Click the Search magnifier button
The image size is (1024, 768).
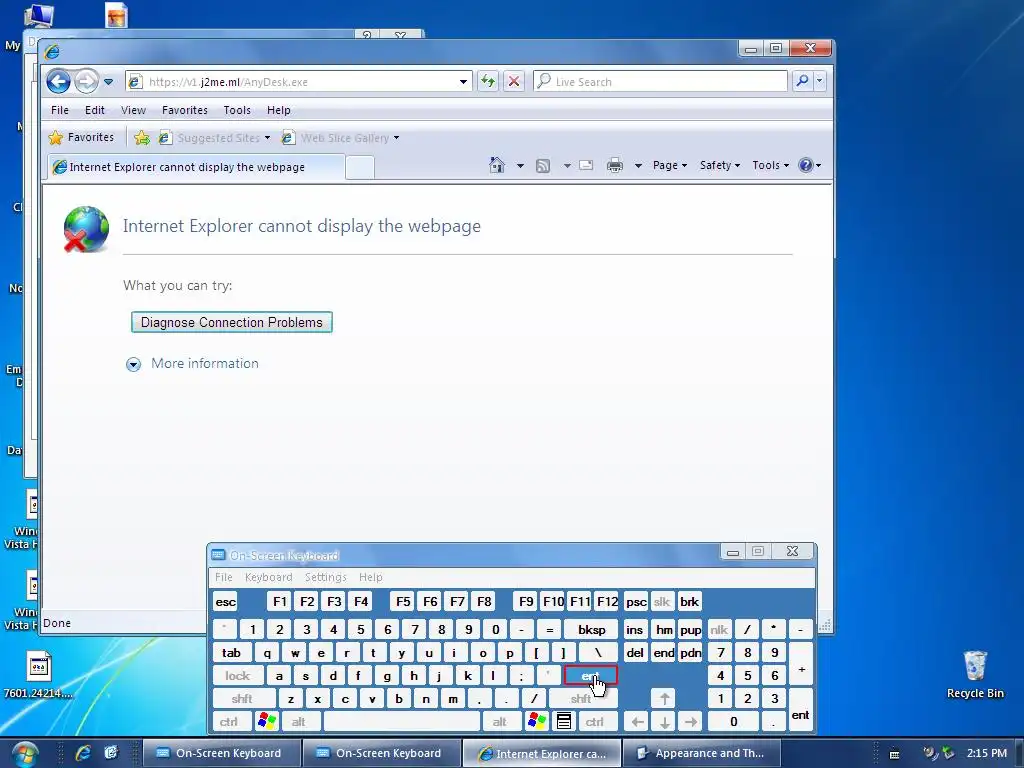802,81
